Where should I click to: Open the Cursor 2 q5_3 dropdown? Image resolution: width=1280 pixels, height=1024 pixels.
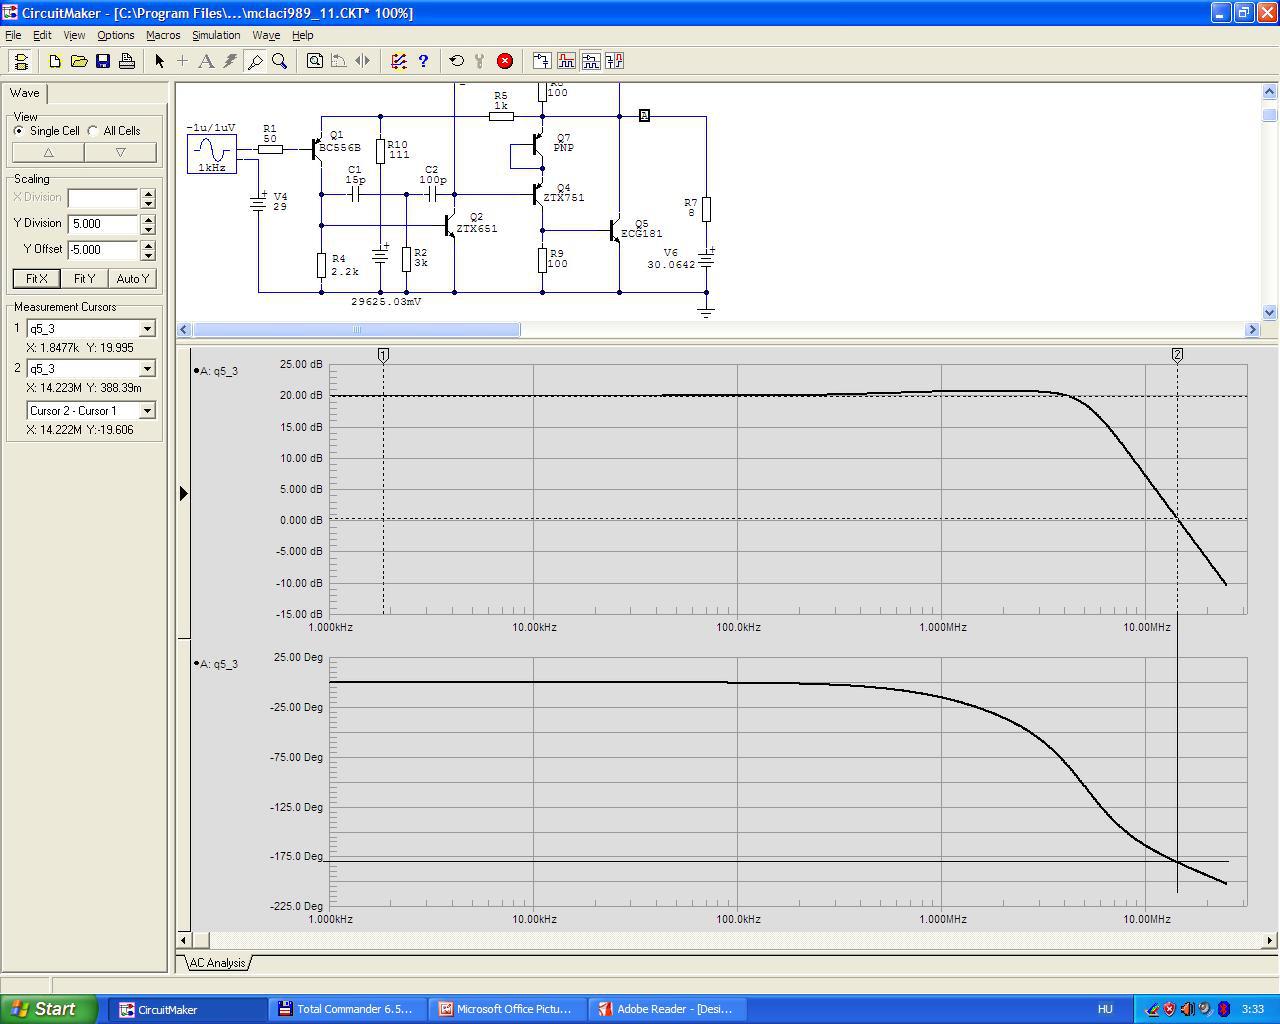tap(147, 369)
